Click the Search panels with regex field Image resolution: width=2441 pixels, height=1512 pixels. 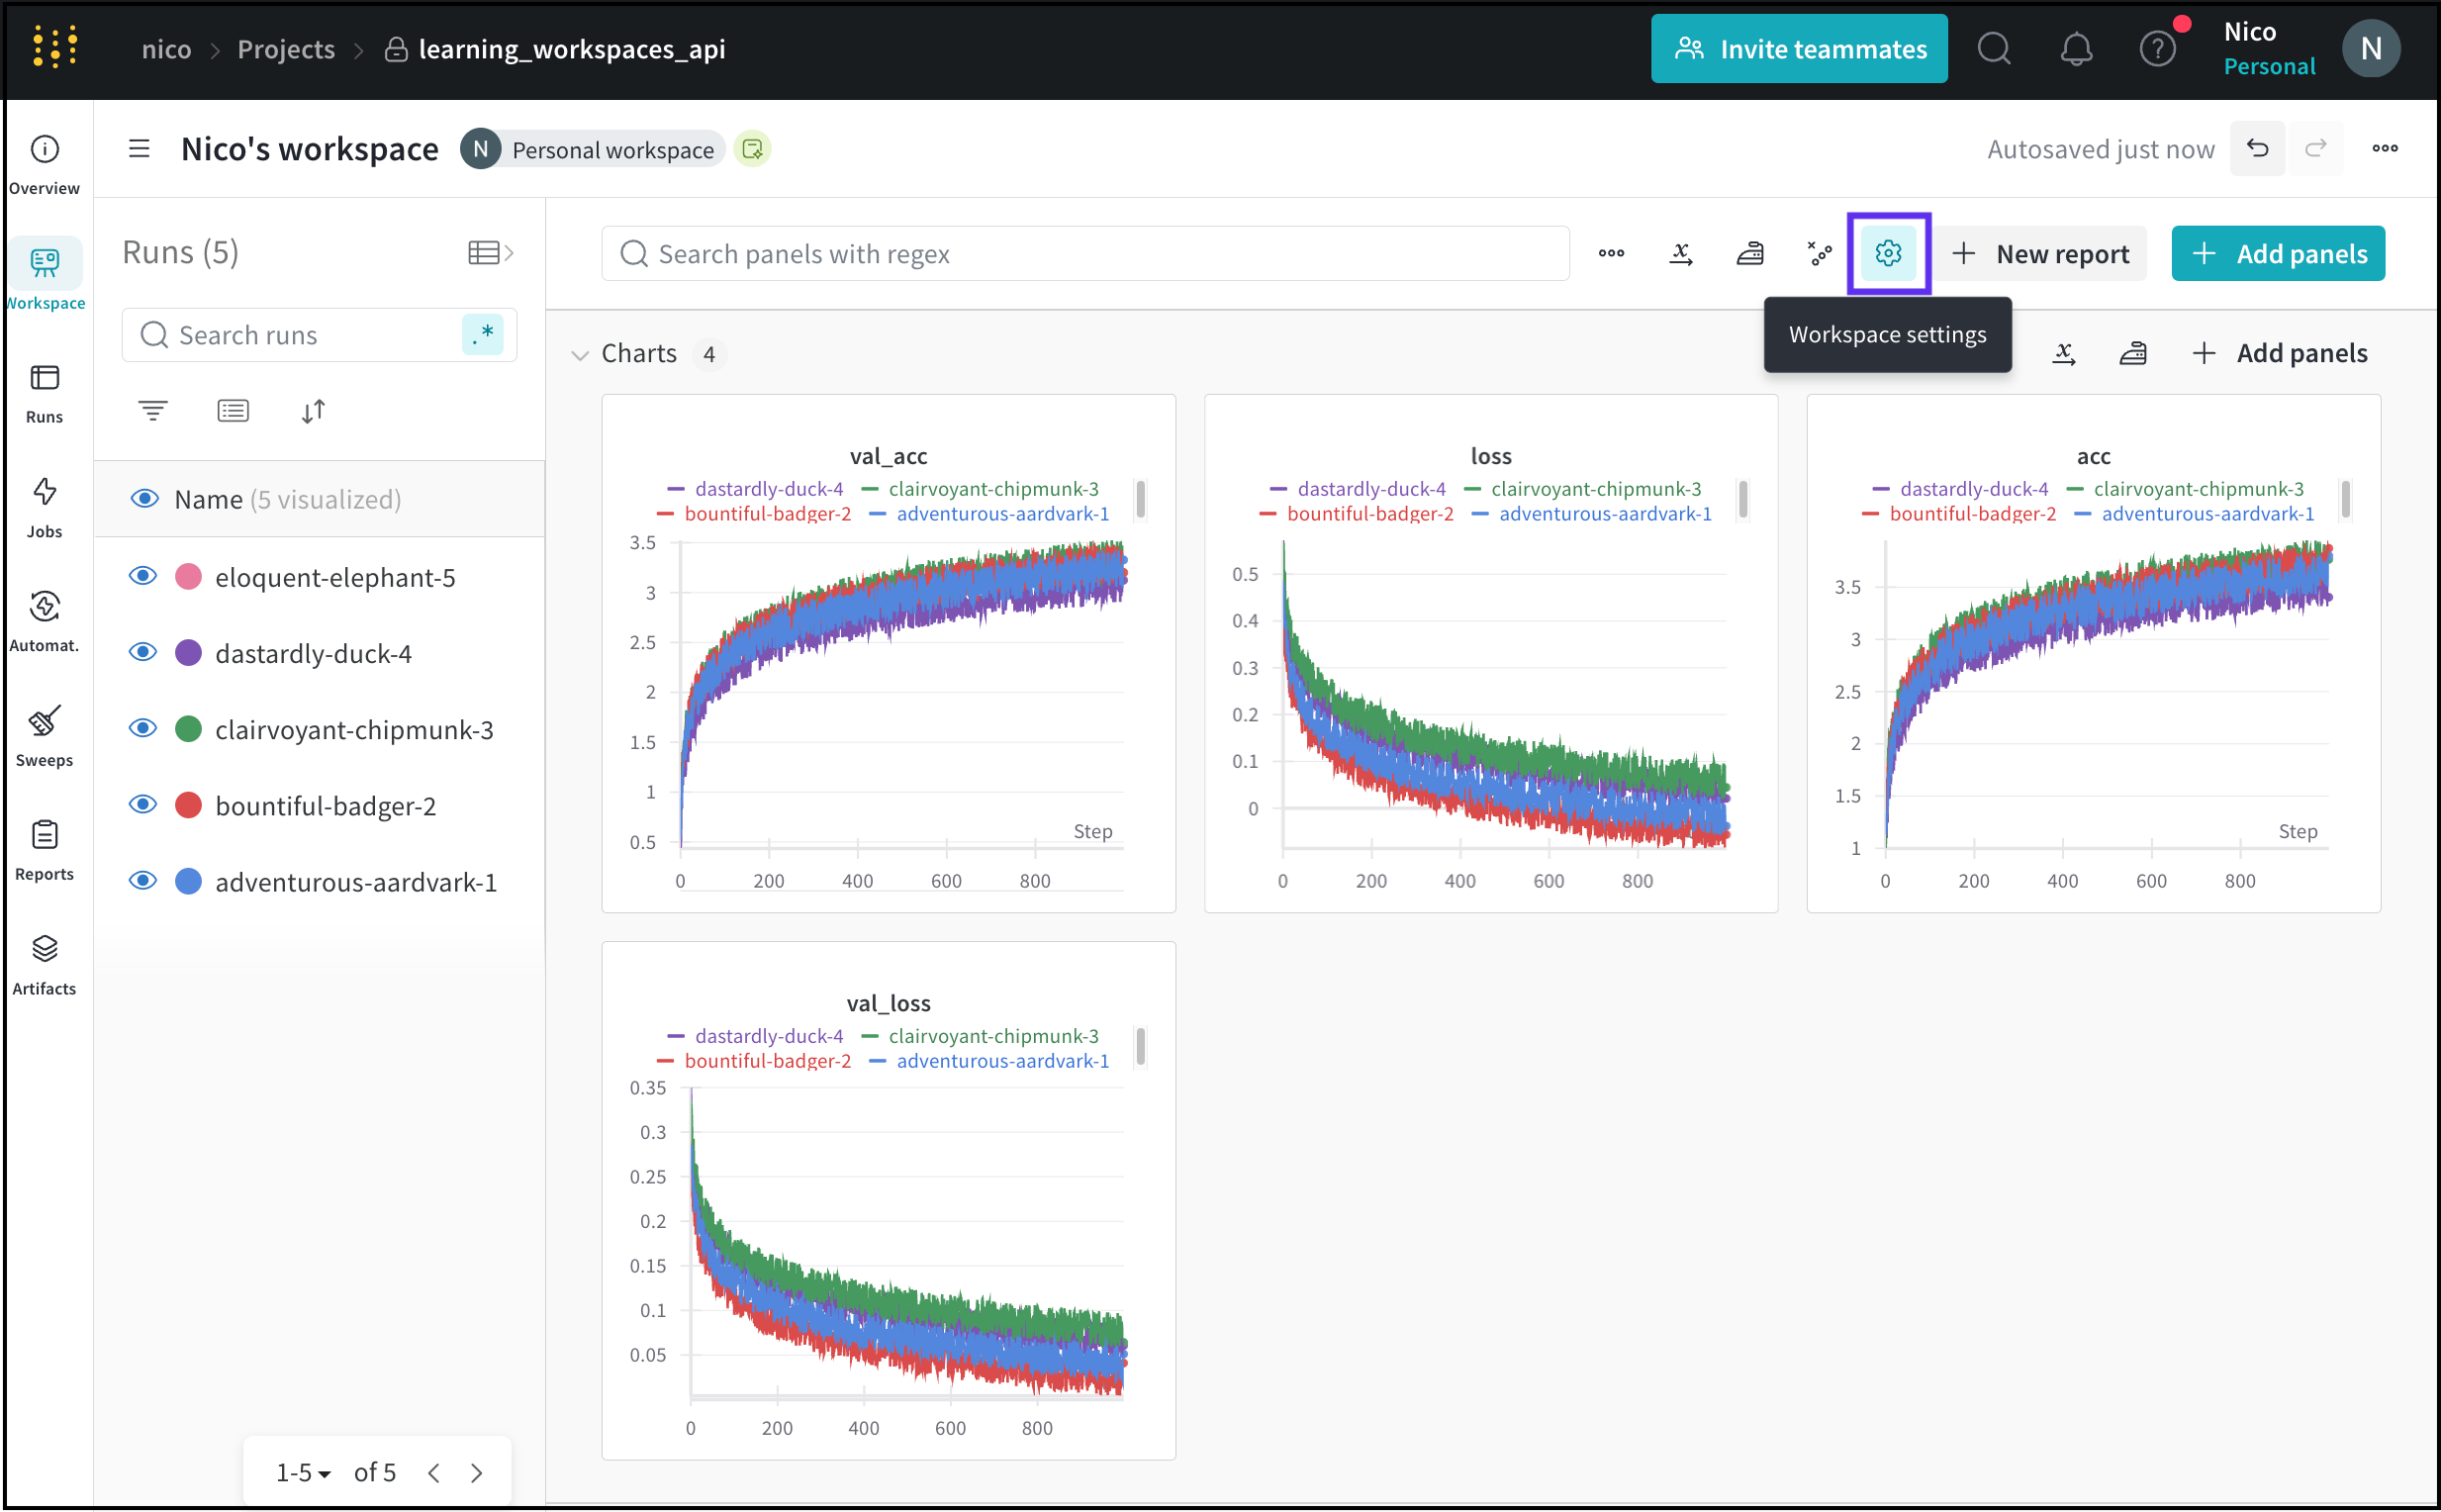(x=1085, y=253)
